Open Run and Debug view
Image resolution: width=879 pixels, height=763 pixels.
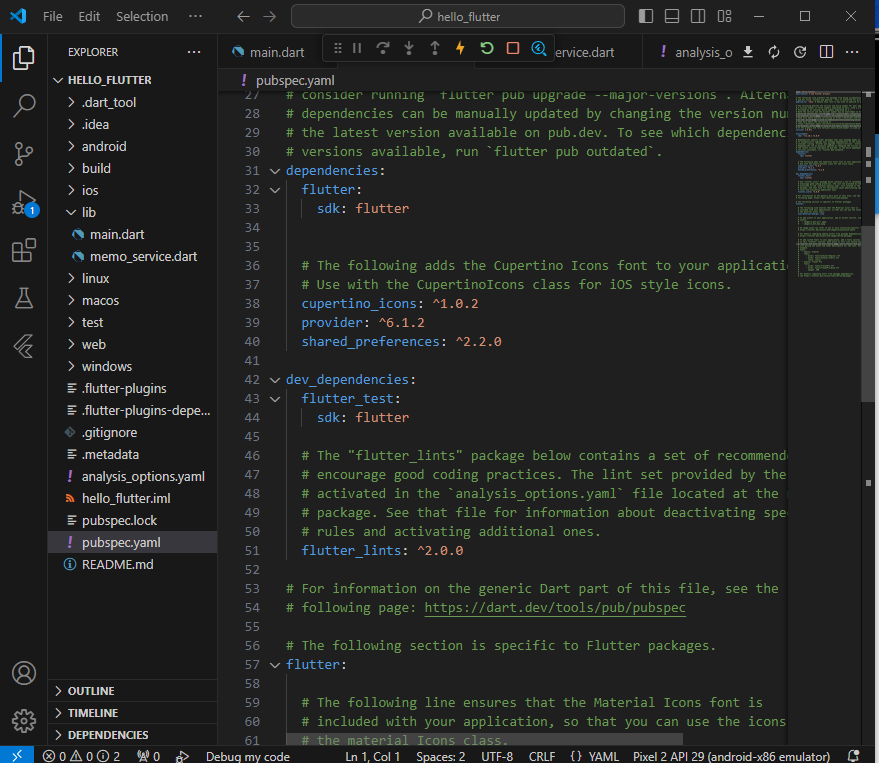(x=24, y=202)
